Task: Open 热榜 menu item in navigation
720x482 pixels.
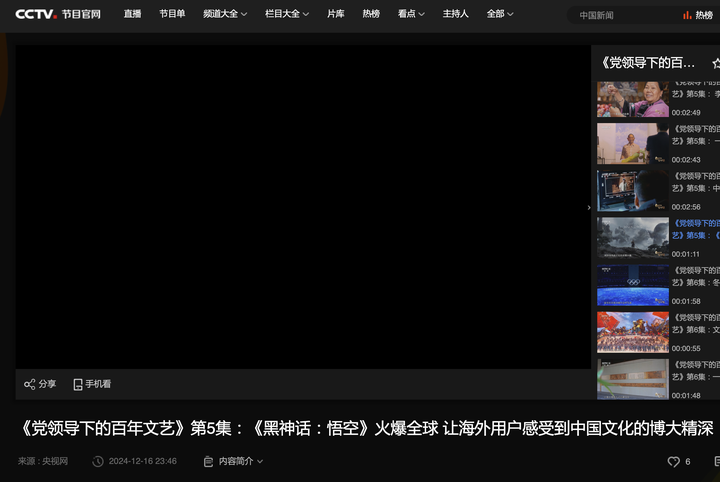Action: pyautogui.click(x=371, y=14)
